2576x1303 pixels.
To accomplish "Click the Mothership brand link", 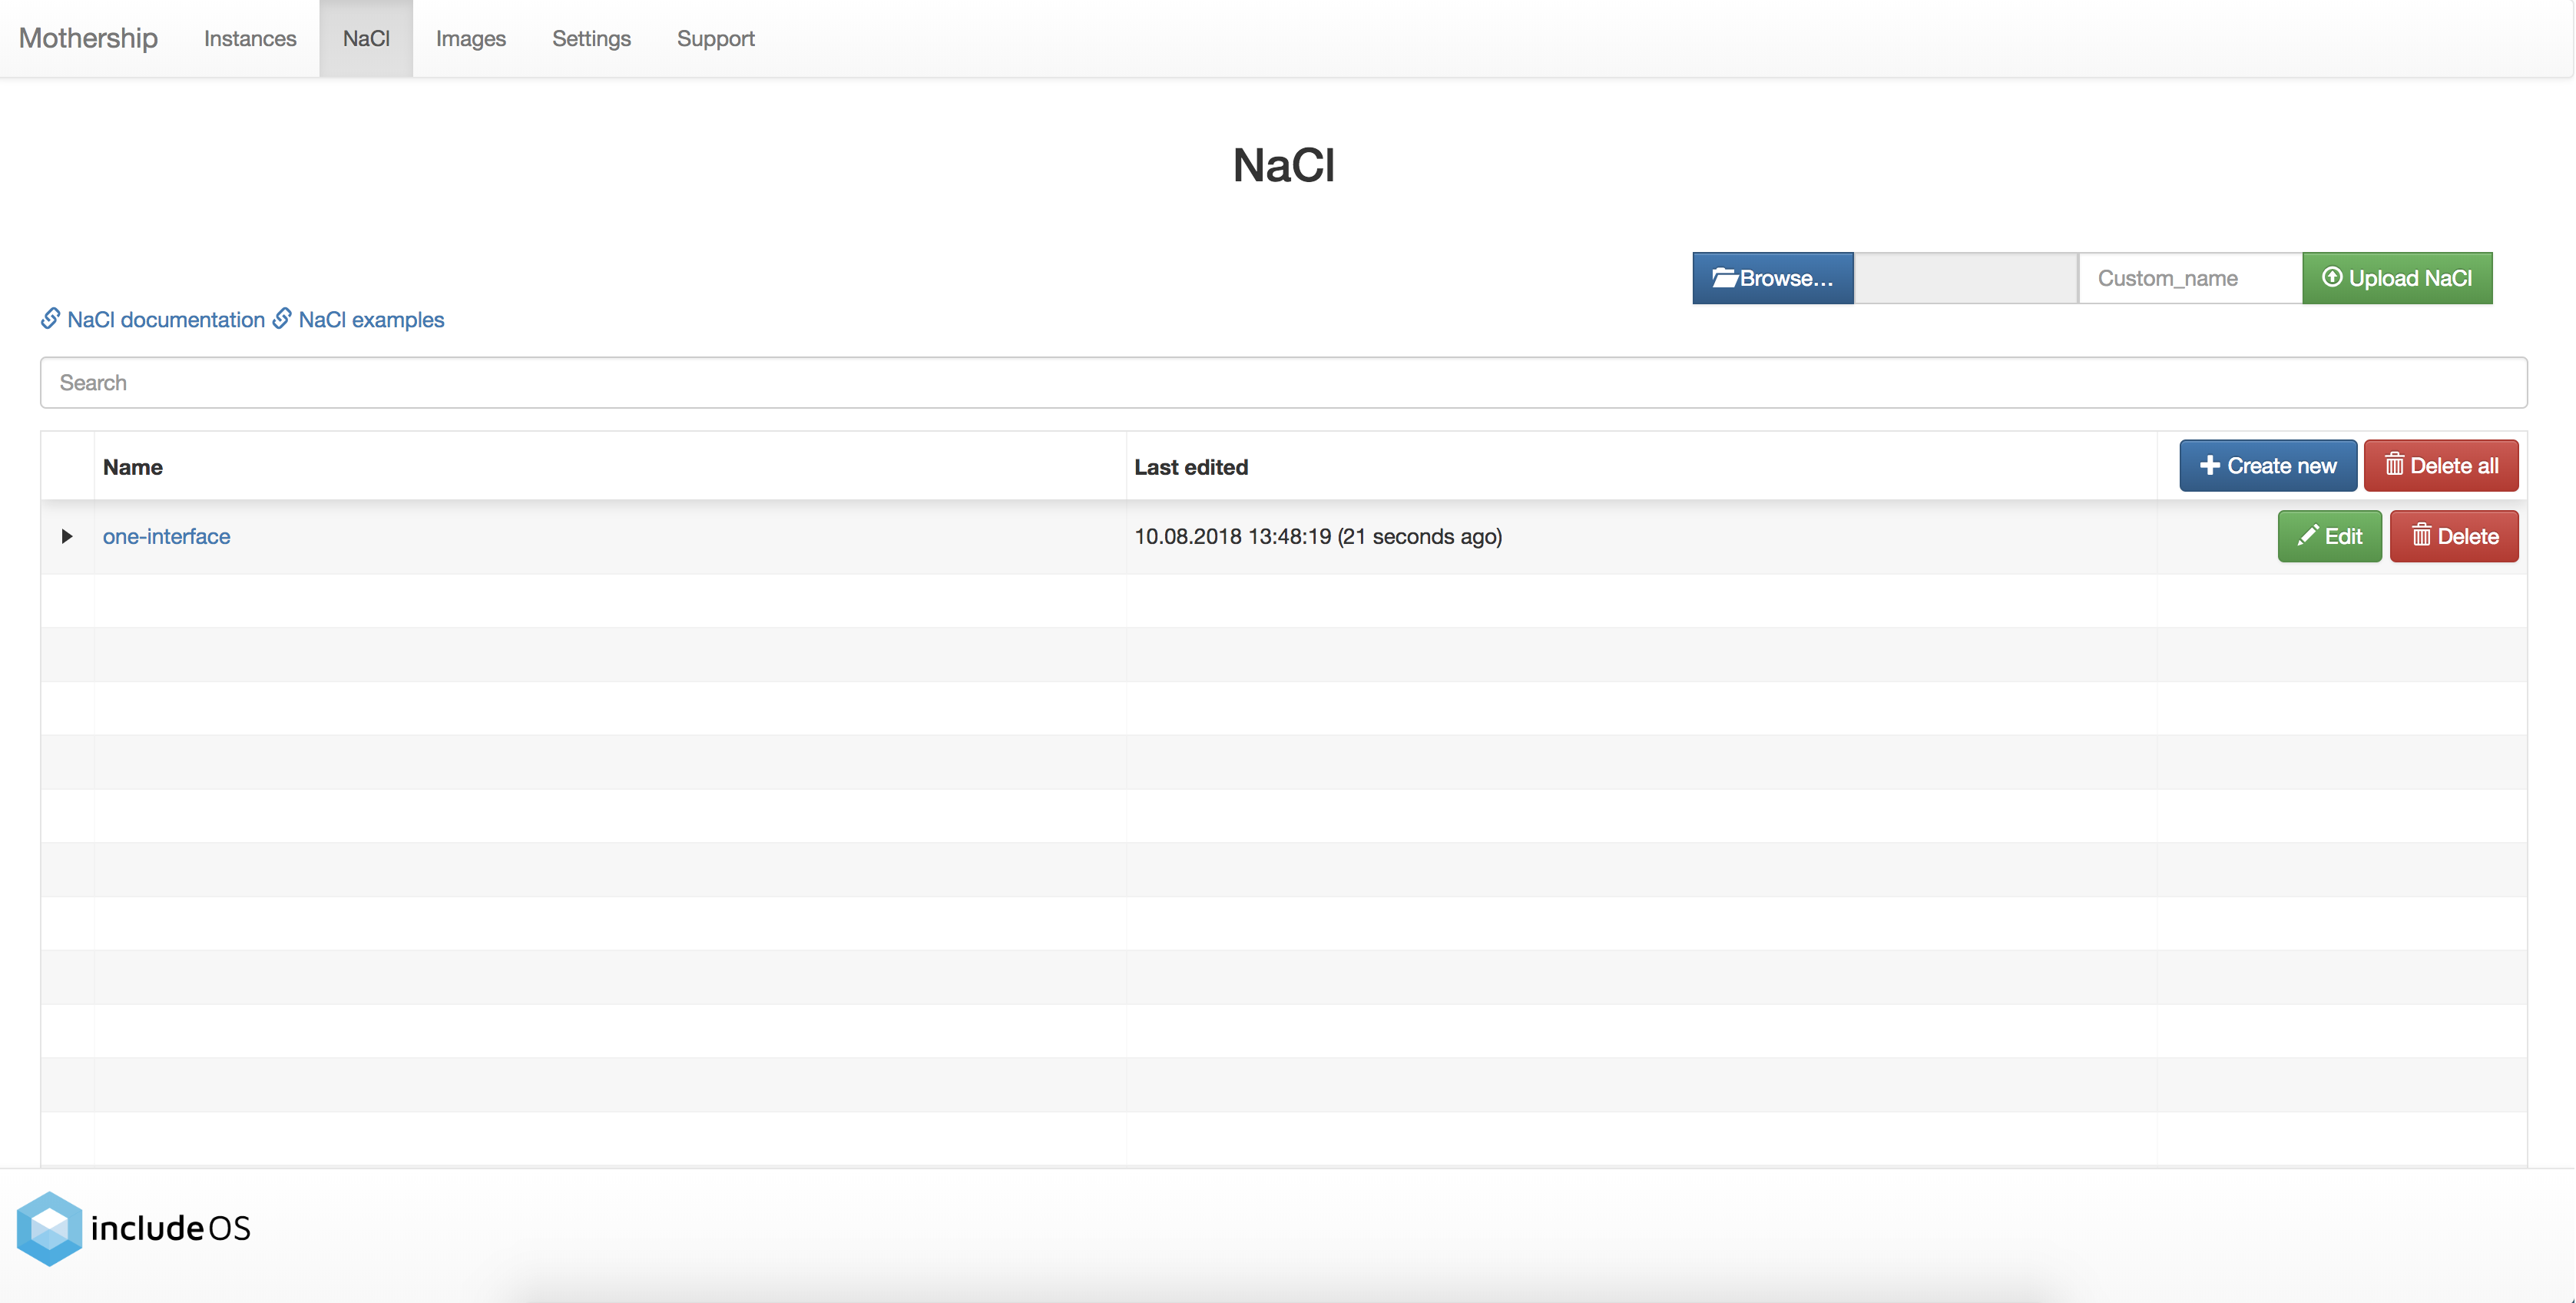I will pyautogui.click(x=88, y=38).
